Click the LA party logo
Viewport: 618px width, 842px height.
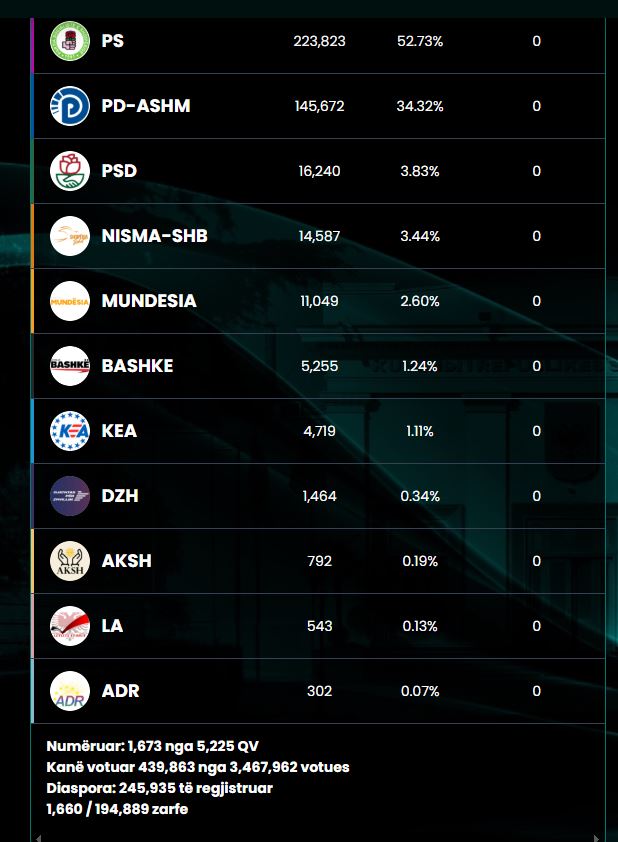[x=70, y=626]
